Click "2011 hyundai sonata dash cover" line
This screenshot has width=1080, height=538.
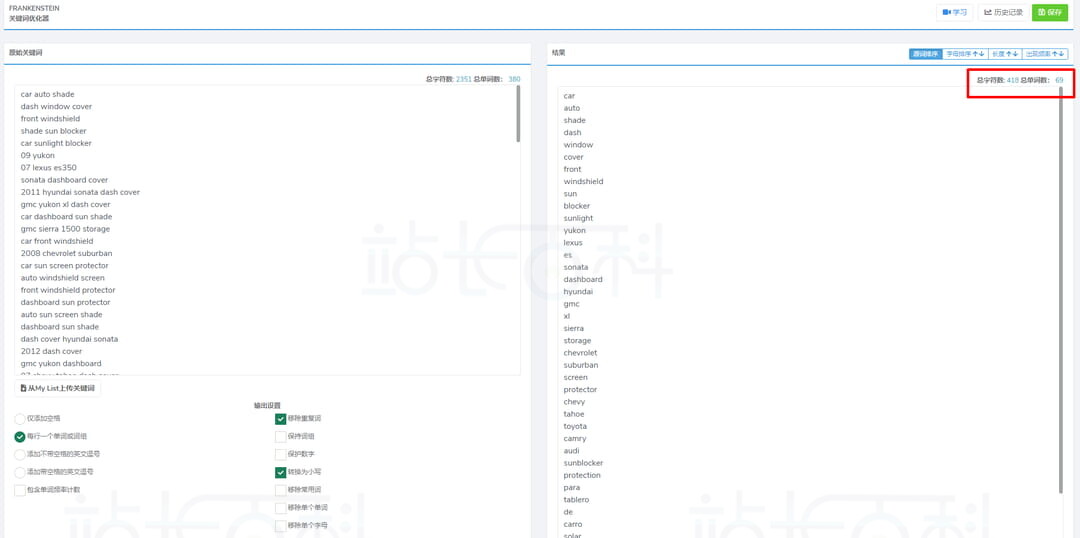[x=81, y=192]
